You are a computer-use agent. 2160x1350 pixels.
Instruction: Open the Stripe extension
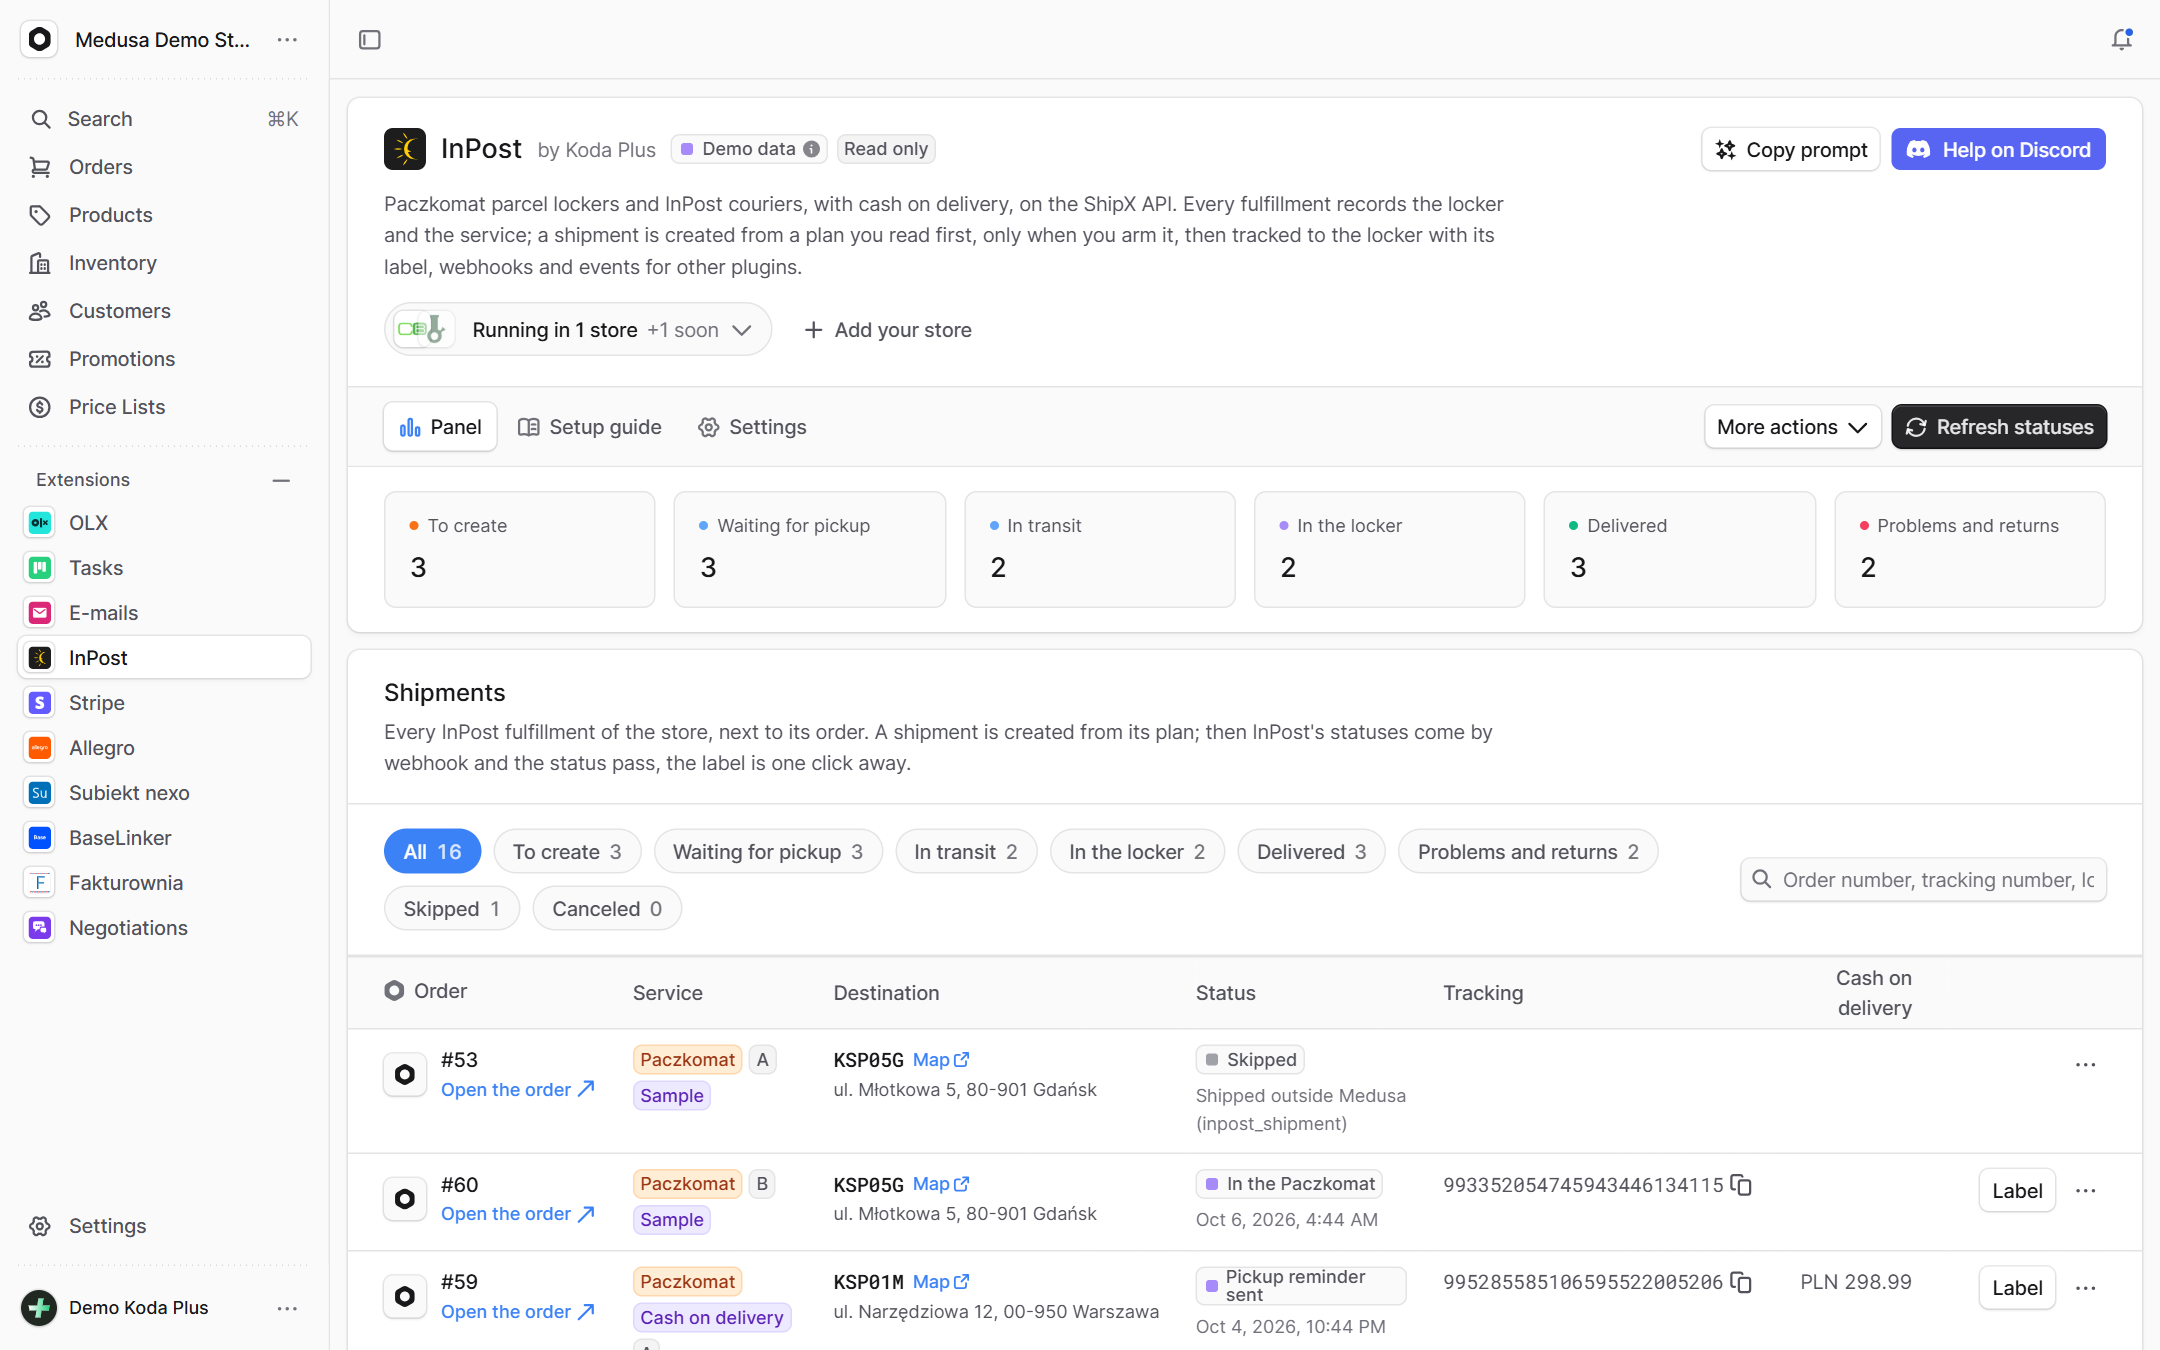click(164, 703)
